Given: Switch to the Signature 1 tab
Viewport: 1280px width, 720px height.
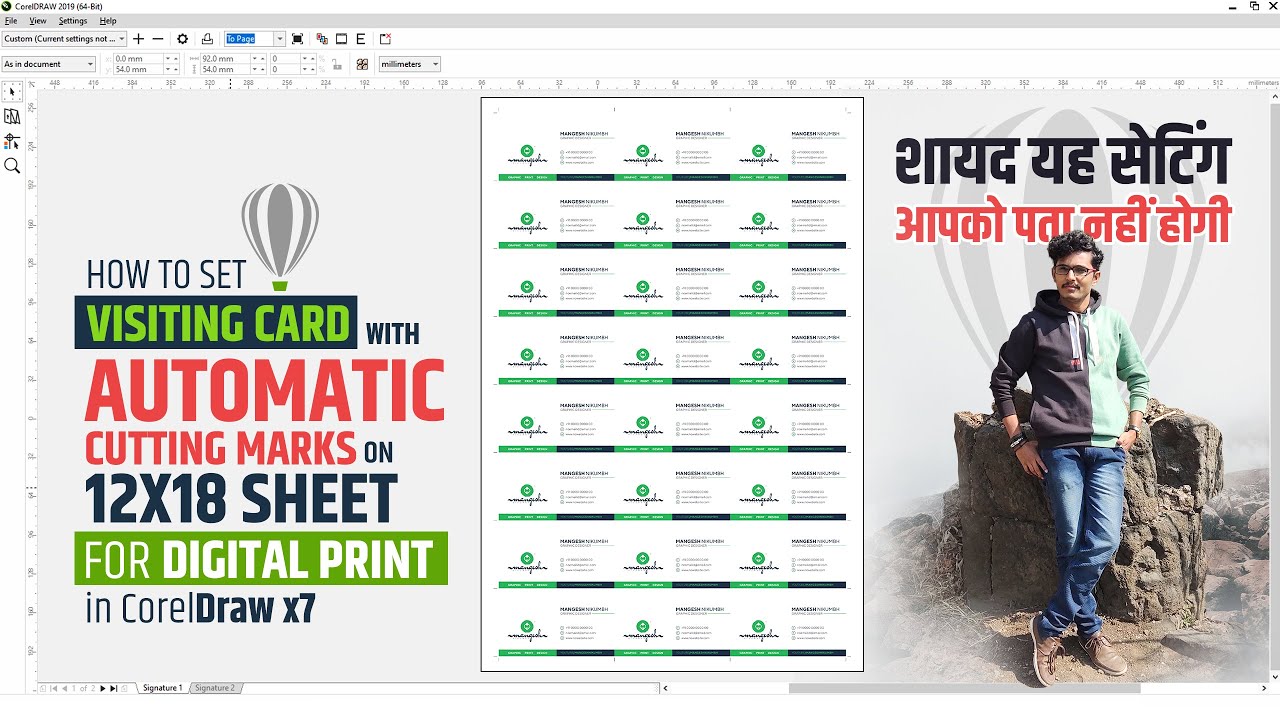Looking at the screenshot, I should pos(162,688).
